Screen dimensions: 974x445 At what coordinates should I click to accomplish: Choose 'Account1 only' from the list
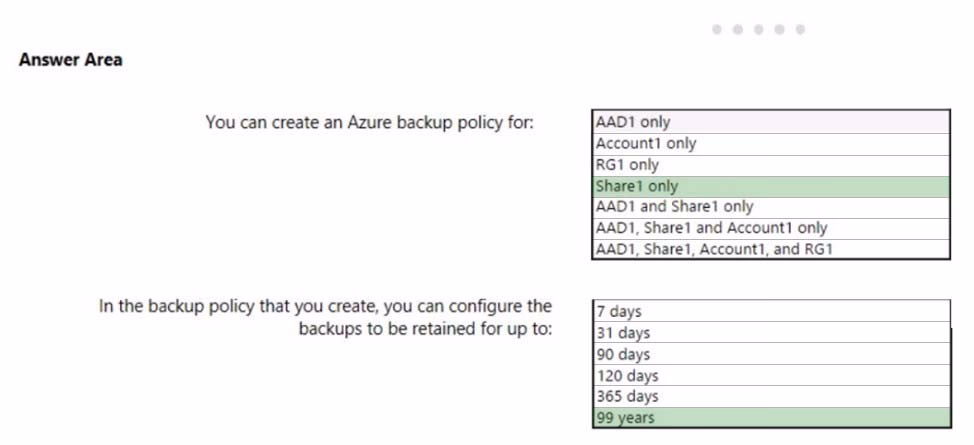click(x=771, y=144)
